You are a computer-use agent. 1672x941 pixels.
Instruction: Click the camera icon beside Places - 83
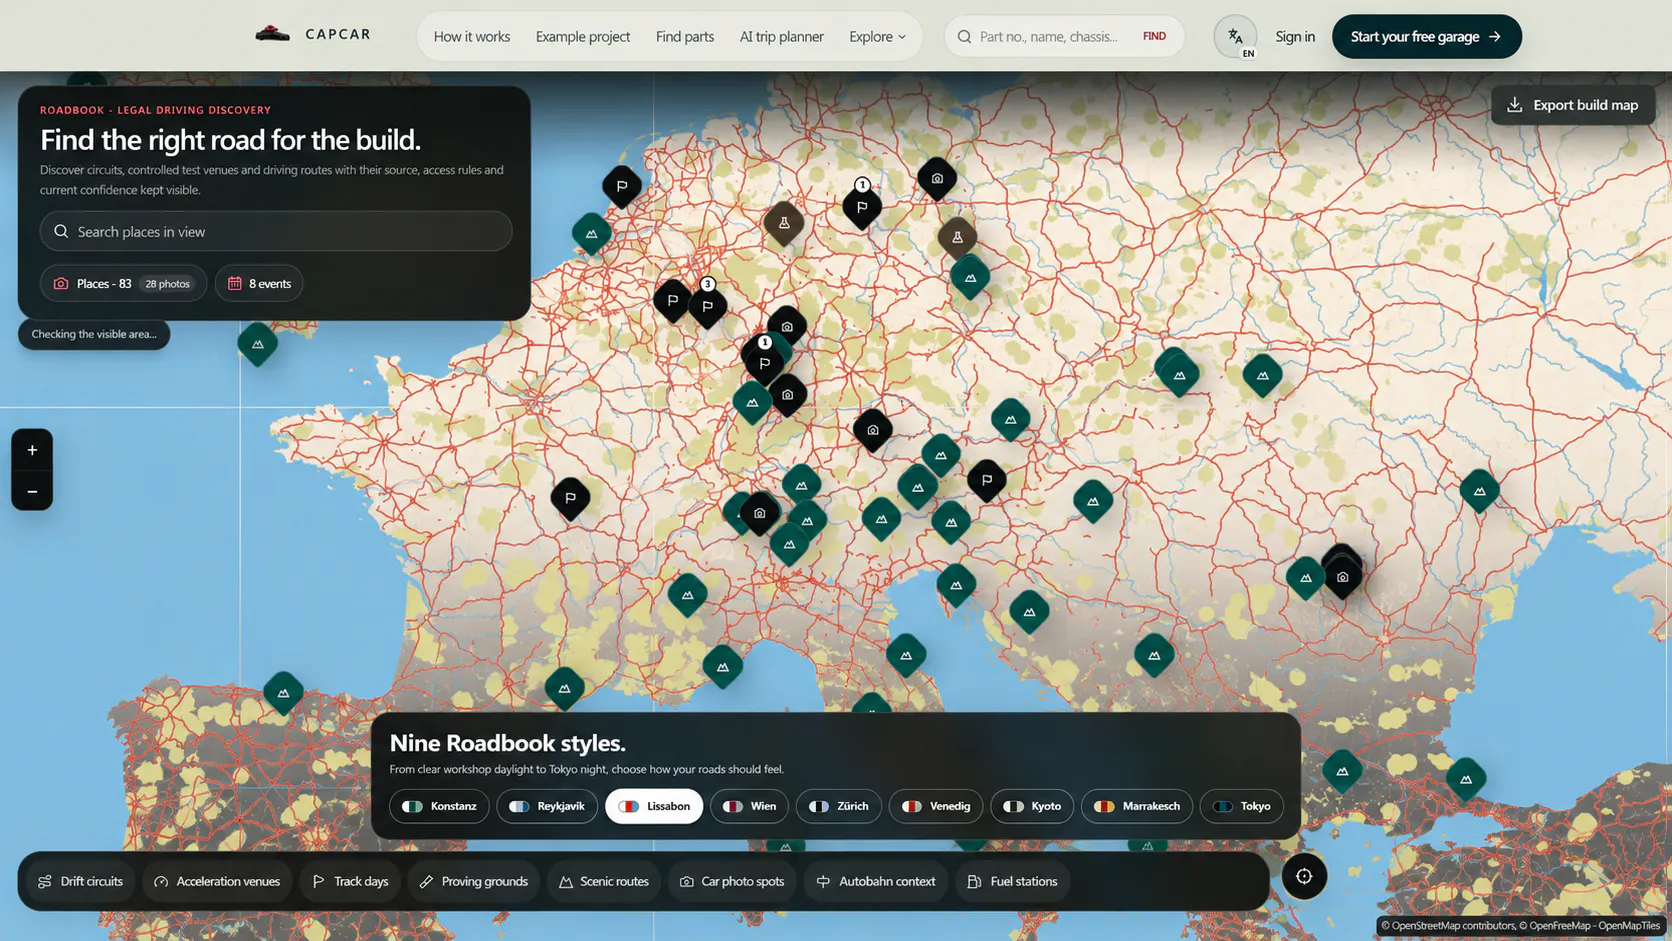(x=61, y=283)
